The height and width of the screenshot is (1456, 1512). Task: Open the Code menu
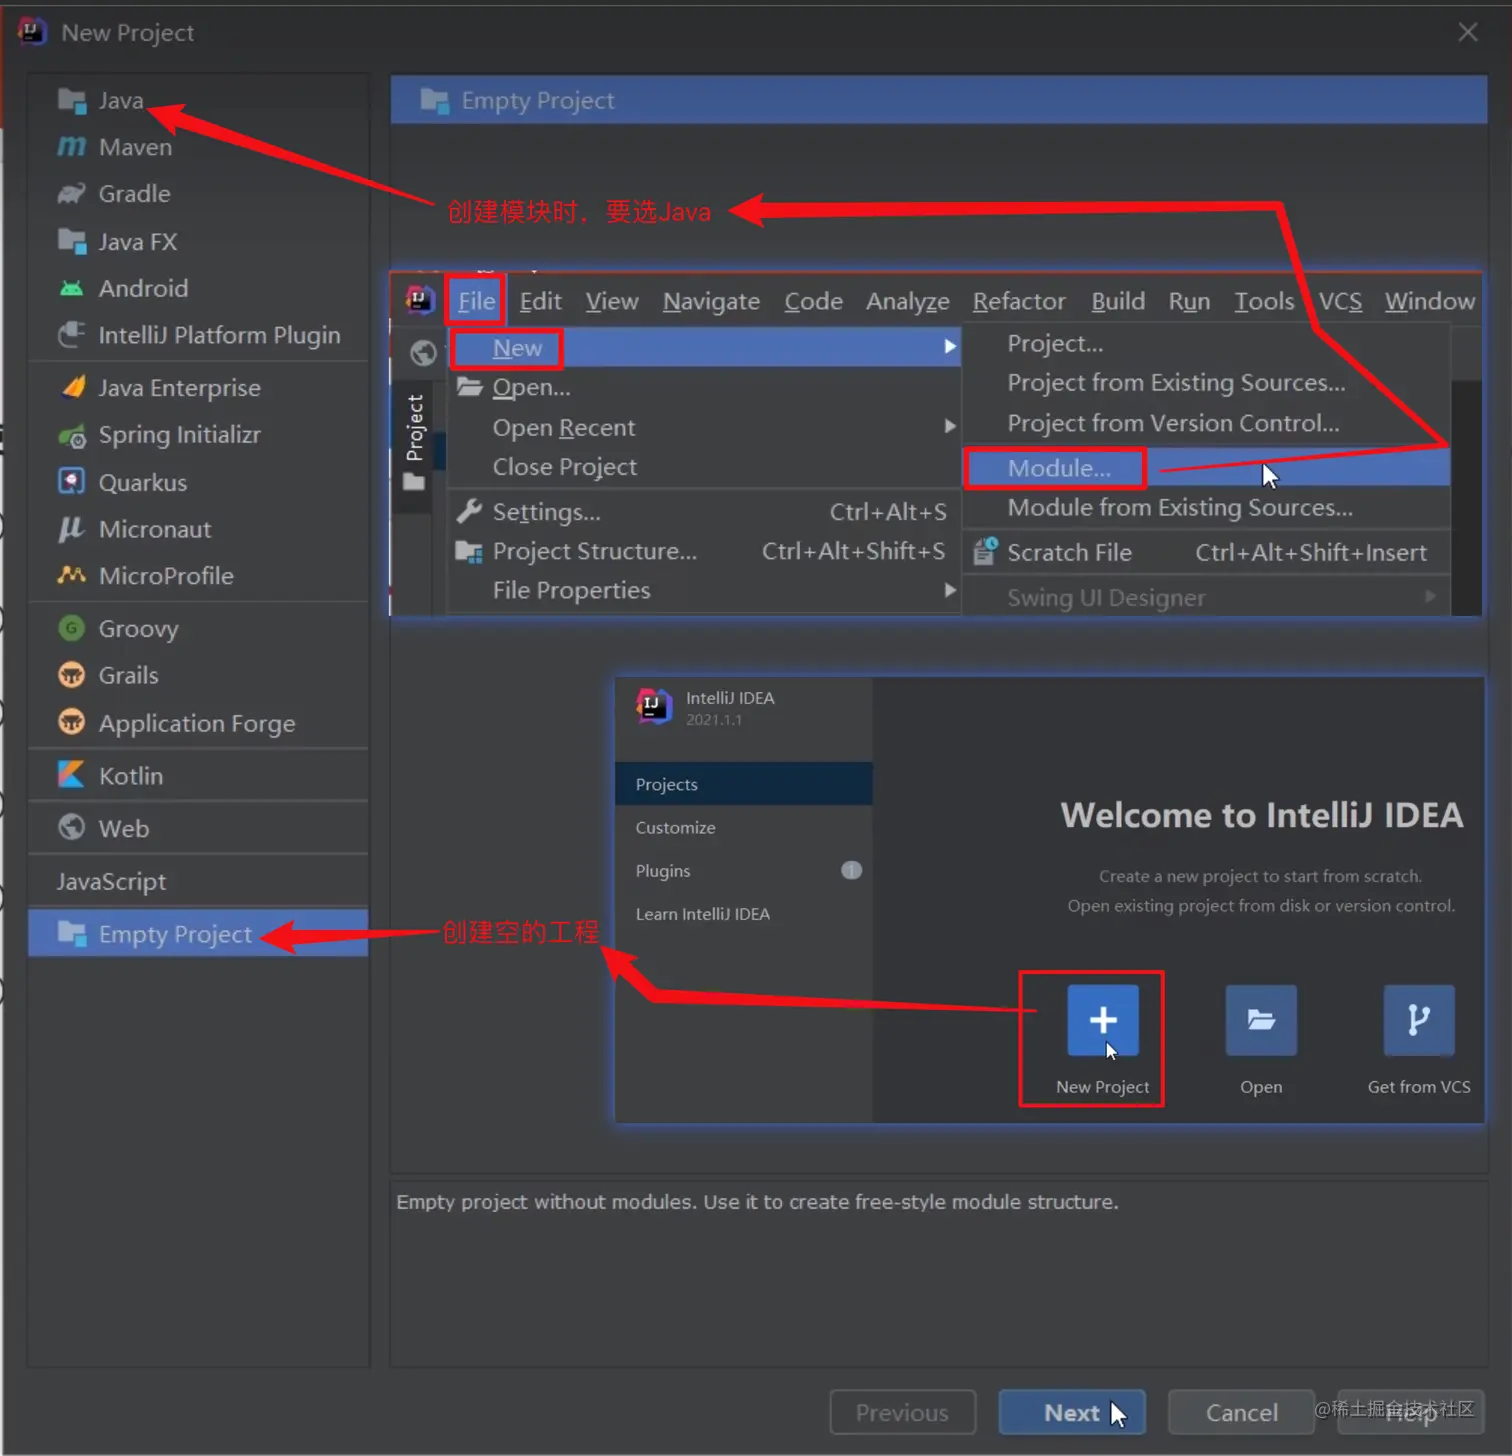[813, 301]
